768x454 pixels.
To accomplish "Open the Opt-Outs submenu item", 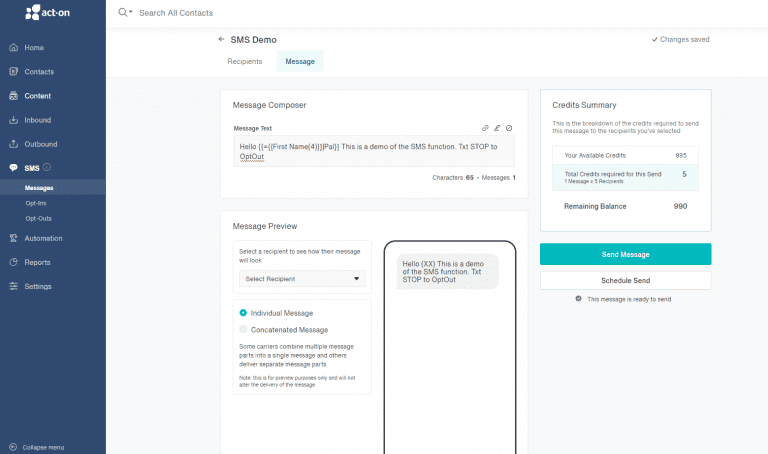I will [x=39, y=217].
